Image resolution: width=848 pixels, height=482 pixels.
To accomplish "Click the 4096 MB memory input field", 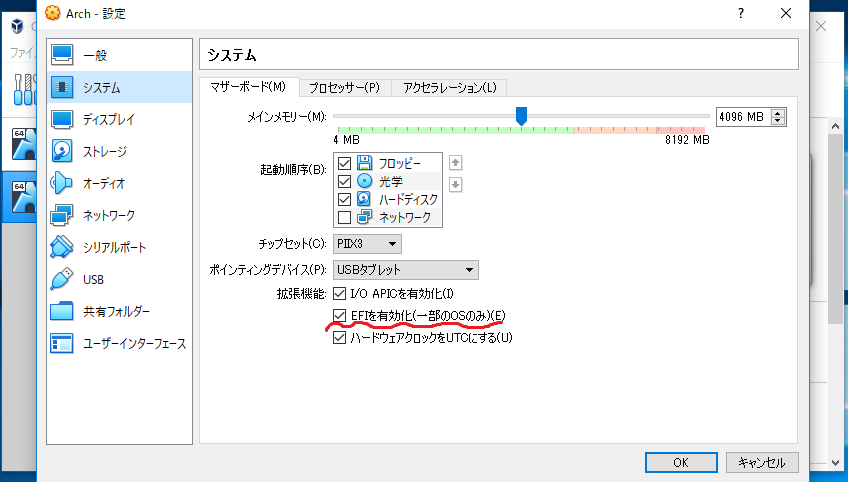I will click(744, 117).
